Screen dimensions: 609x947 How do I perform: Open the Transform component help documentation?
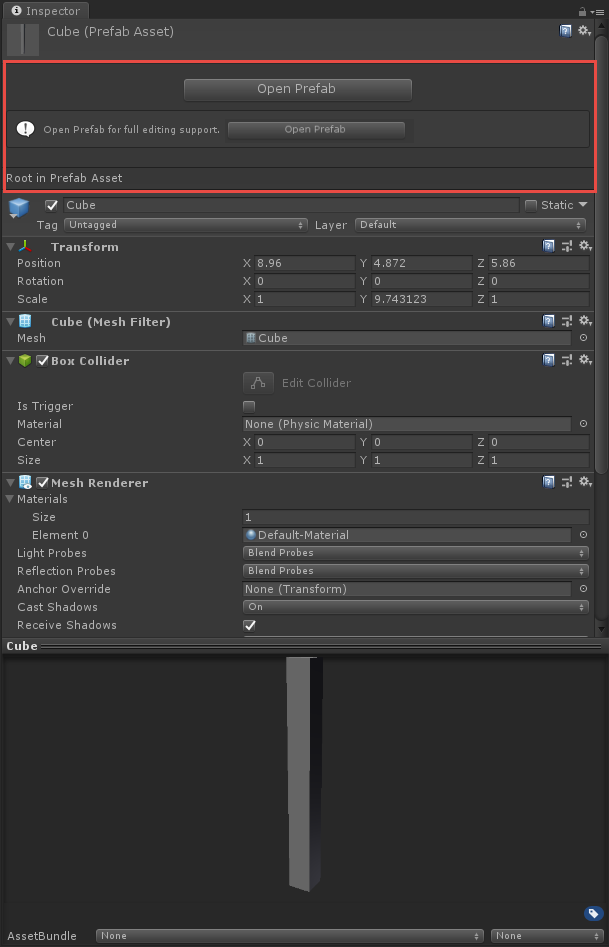pos(549,246)
